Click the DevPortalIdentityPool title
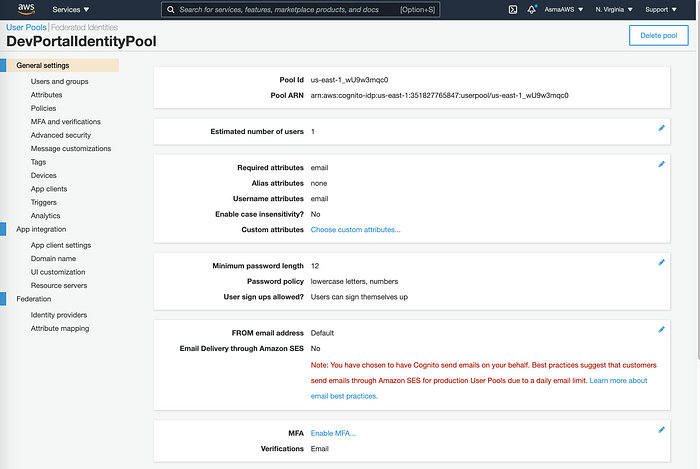This screenshot has width=700, height=469. (81, 42)
